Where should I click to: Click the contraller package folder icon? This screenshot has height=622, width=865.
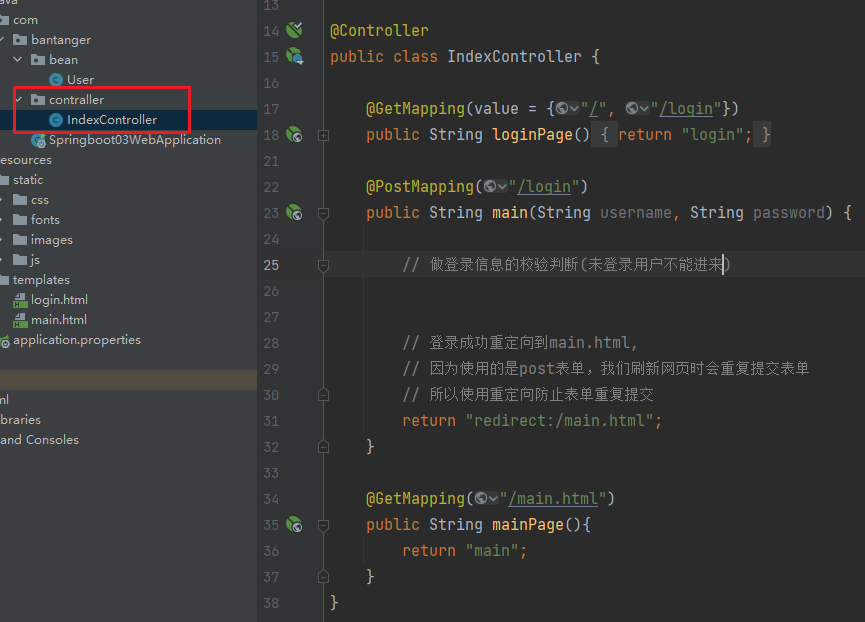click(x=38, y=100)
